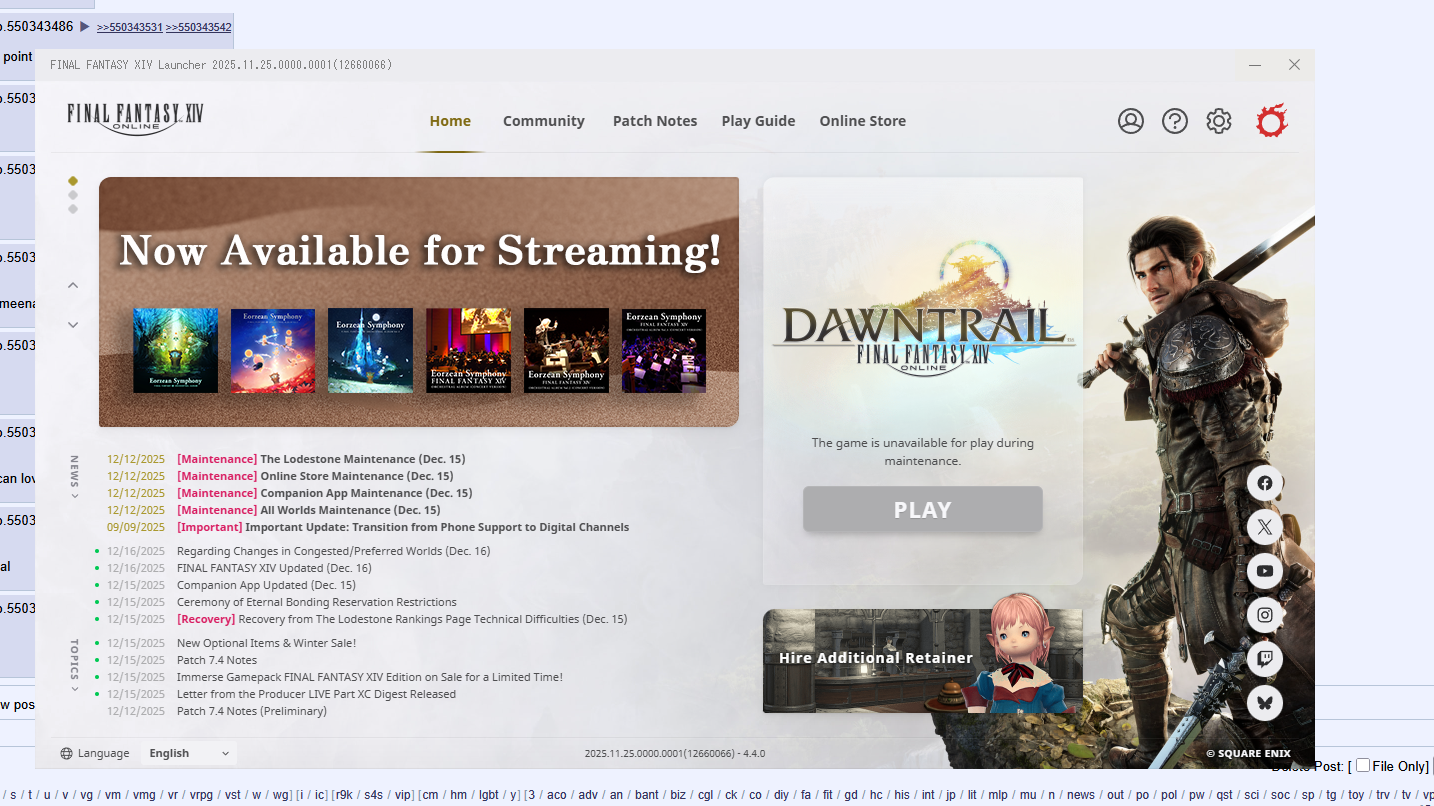The height and width of the screenshot is (806, 1434).
Task: Show next banner with down chevron
Action: coord(73,324)
